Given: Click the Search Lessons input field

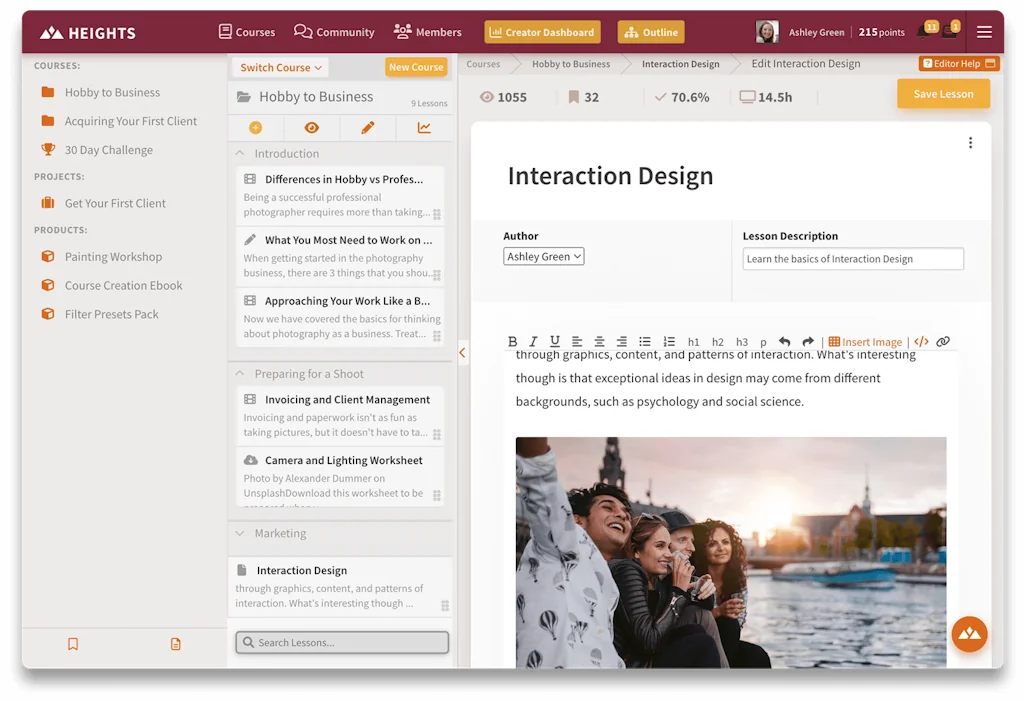Looking at the screenshot, I should (342, 642).
